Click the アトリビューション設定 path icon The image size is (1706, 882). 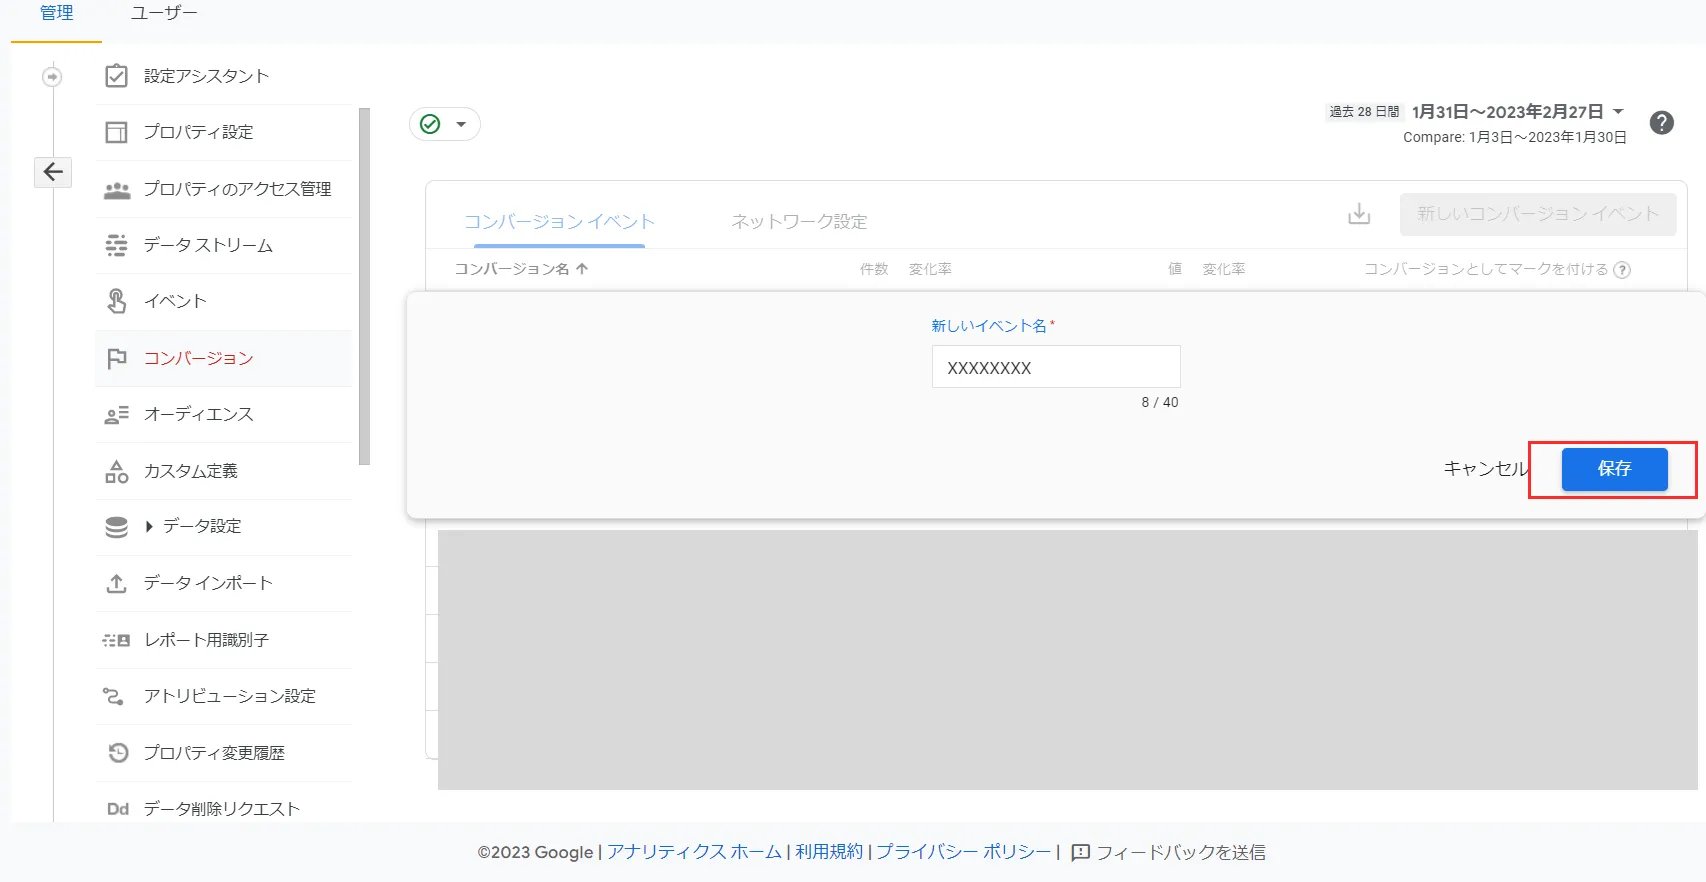[113, 696]
